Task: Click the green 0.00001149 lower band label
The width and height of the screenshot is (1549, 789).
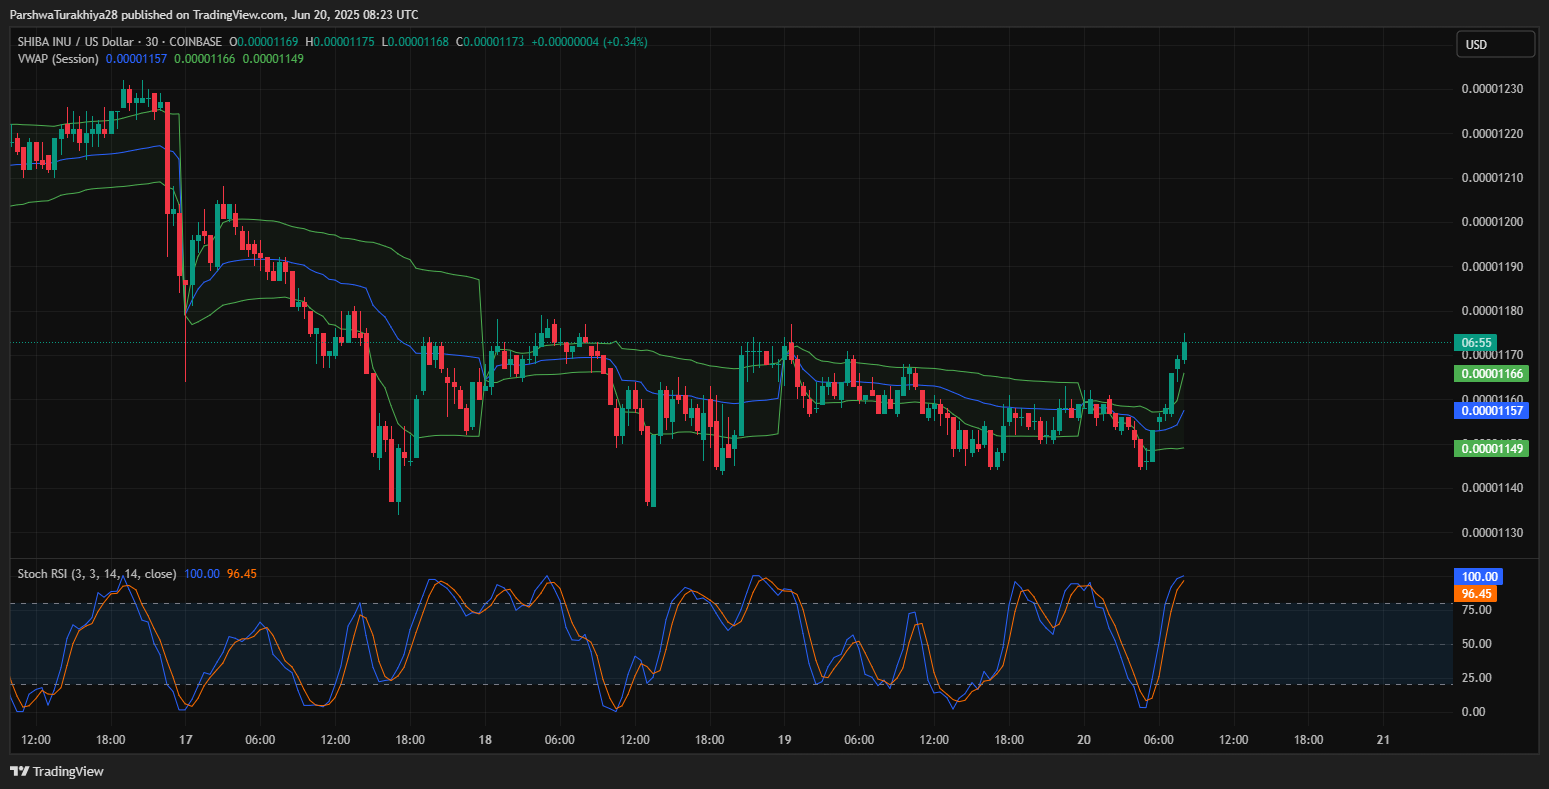Action: point(1490,449)
